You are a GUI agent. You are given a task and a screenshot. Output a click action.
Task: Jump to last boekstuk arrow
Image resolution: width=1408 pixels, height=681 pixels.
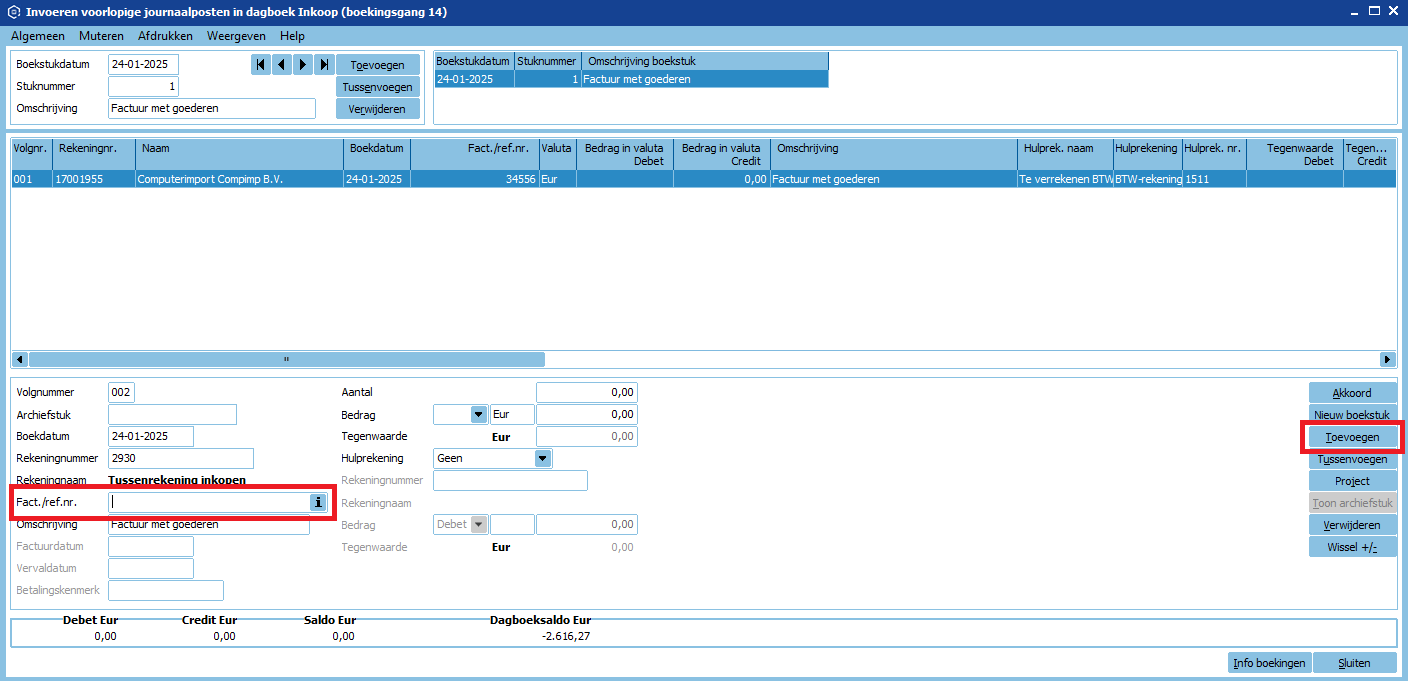point(324,65)
